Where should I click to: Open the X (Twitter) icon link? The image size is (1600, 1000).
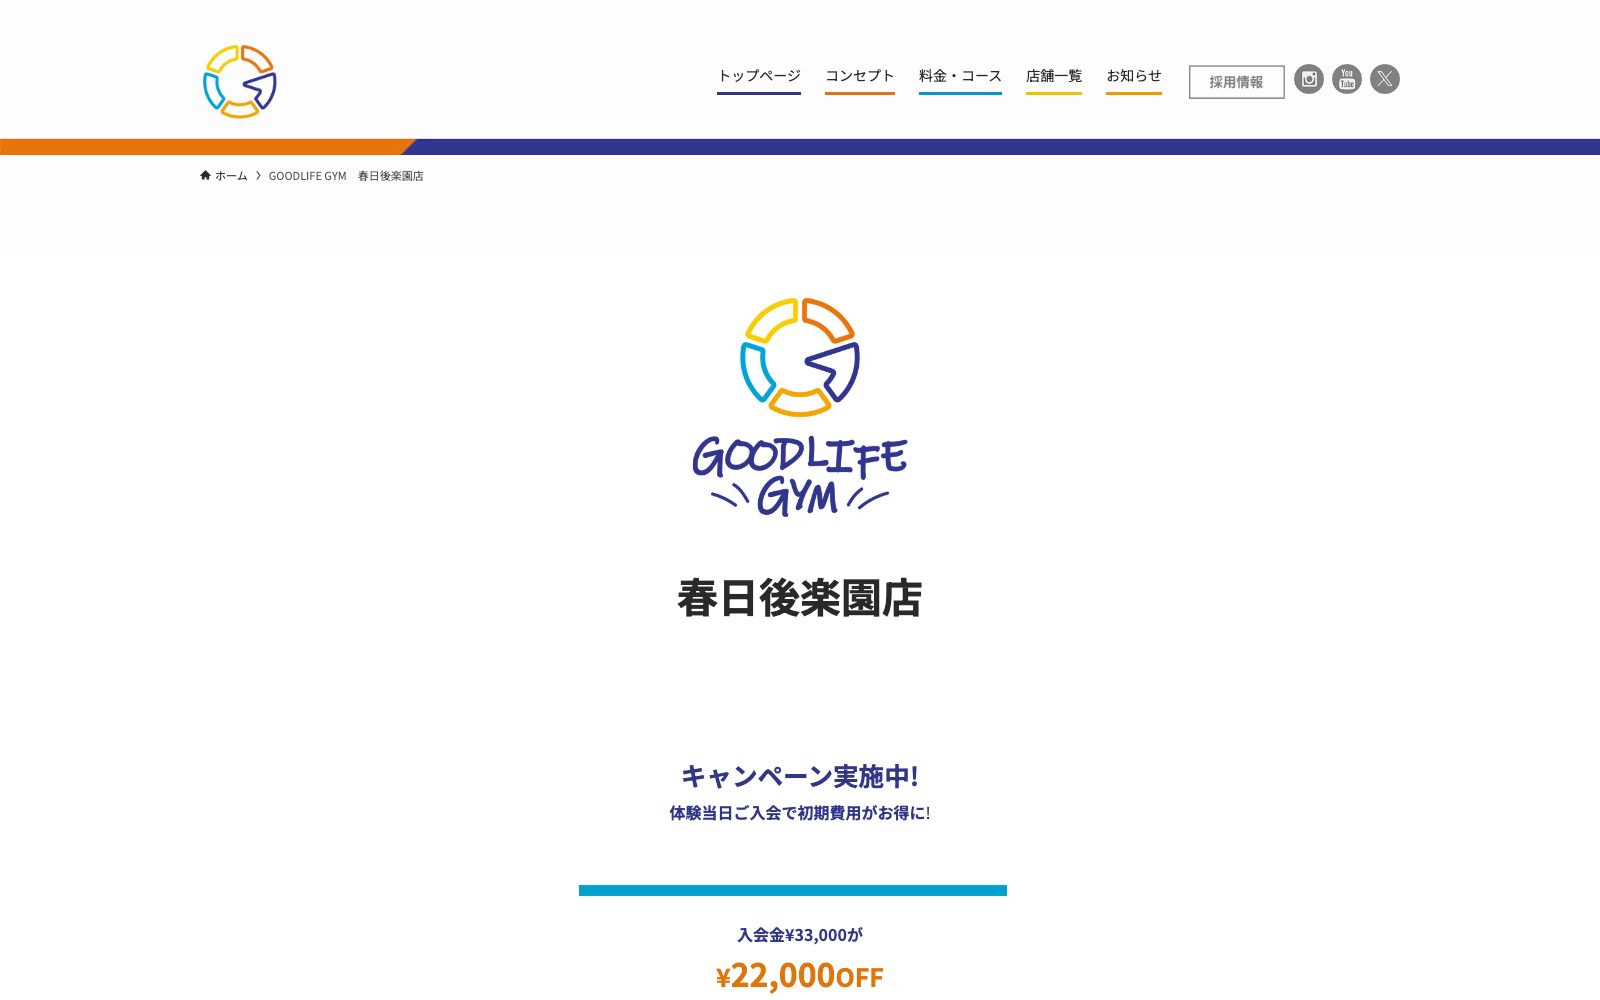click(x=1385, y=79)
